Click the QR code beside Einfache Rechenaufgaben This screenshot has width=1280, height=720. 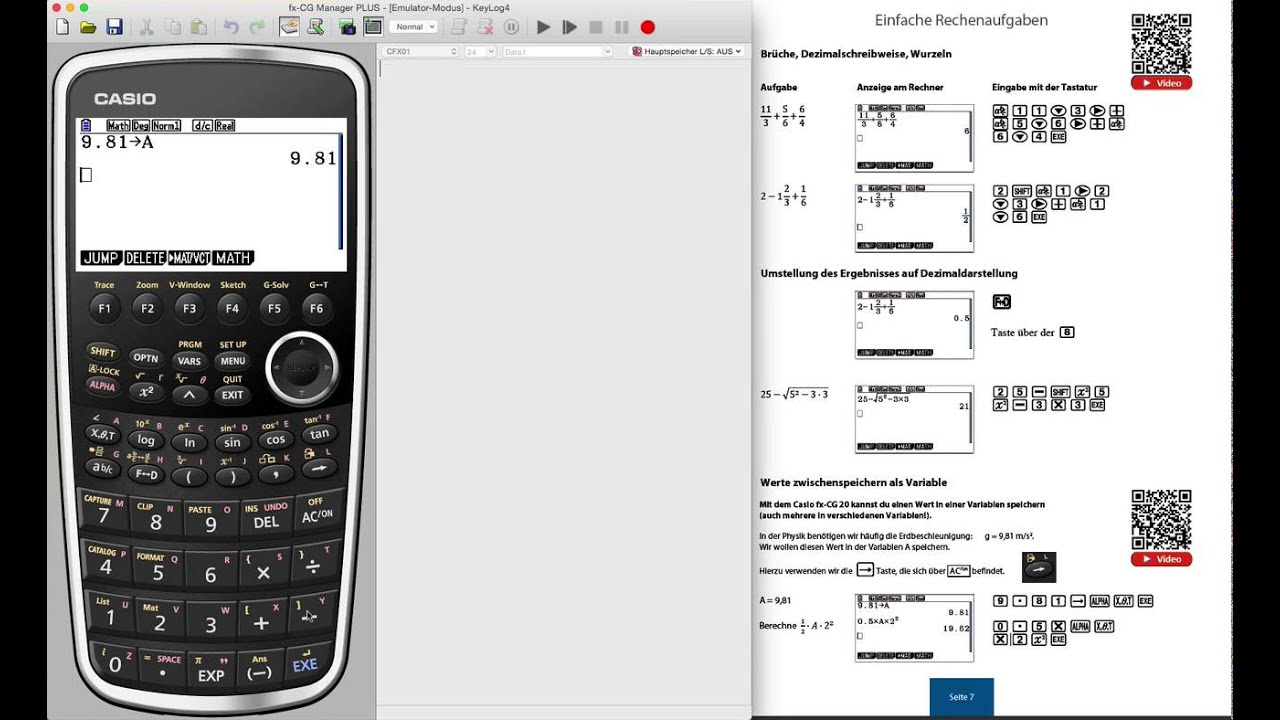[1161, 43]
